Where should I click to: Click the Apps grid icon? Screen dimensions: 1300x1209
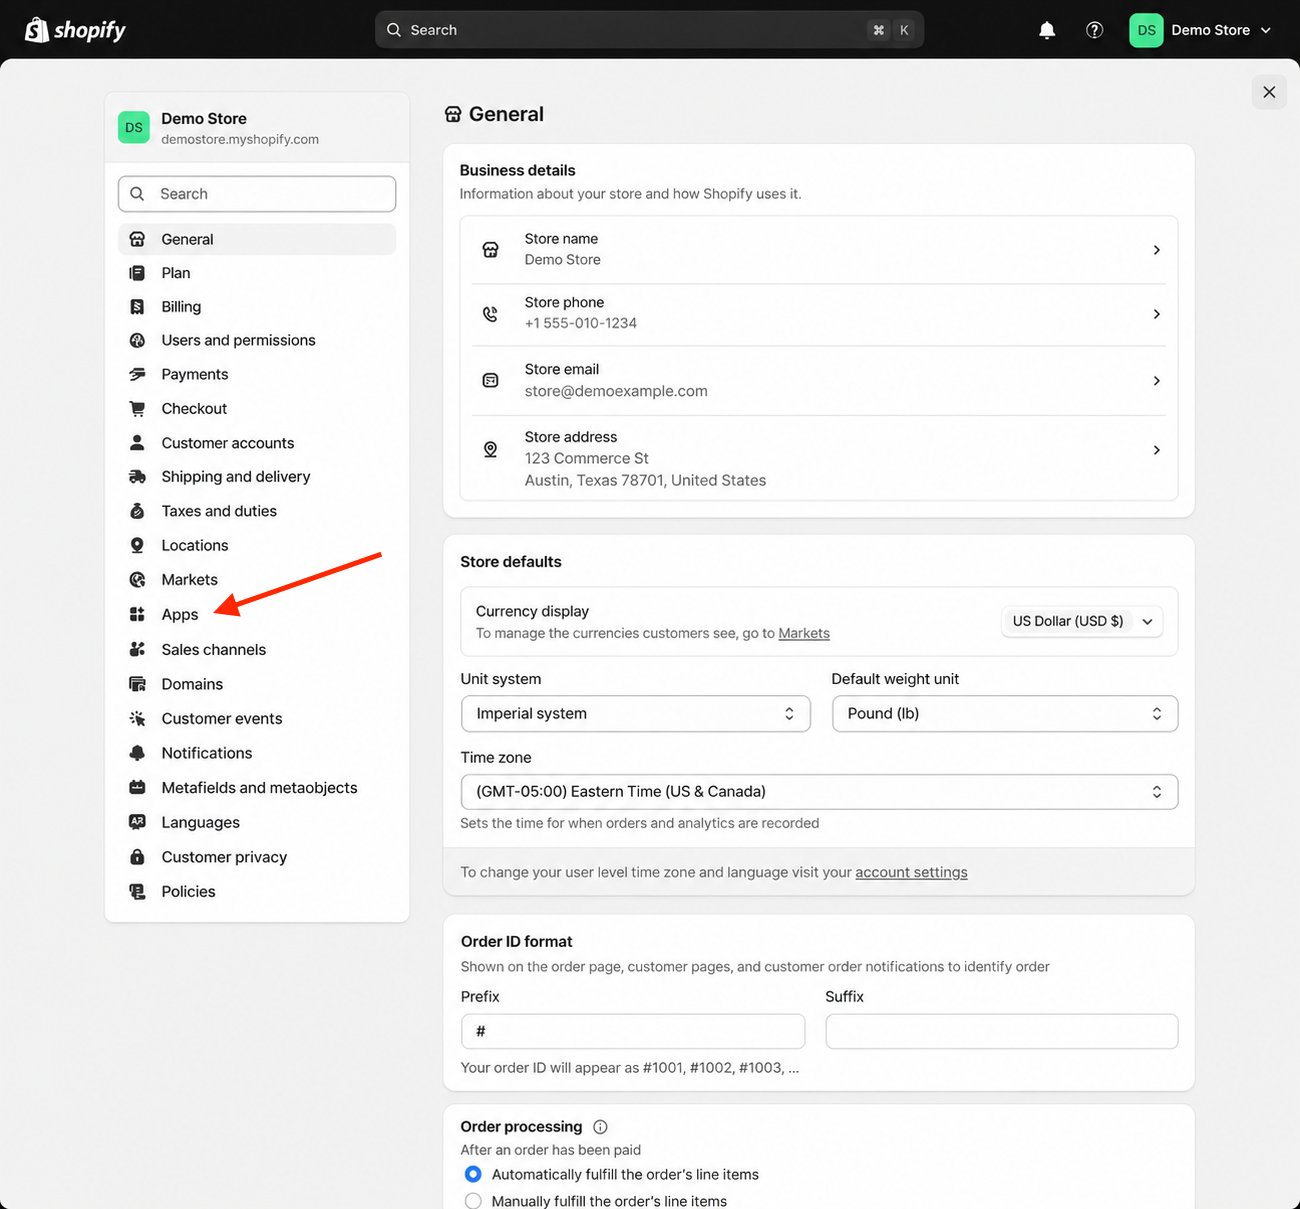(x=137, y=614)
